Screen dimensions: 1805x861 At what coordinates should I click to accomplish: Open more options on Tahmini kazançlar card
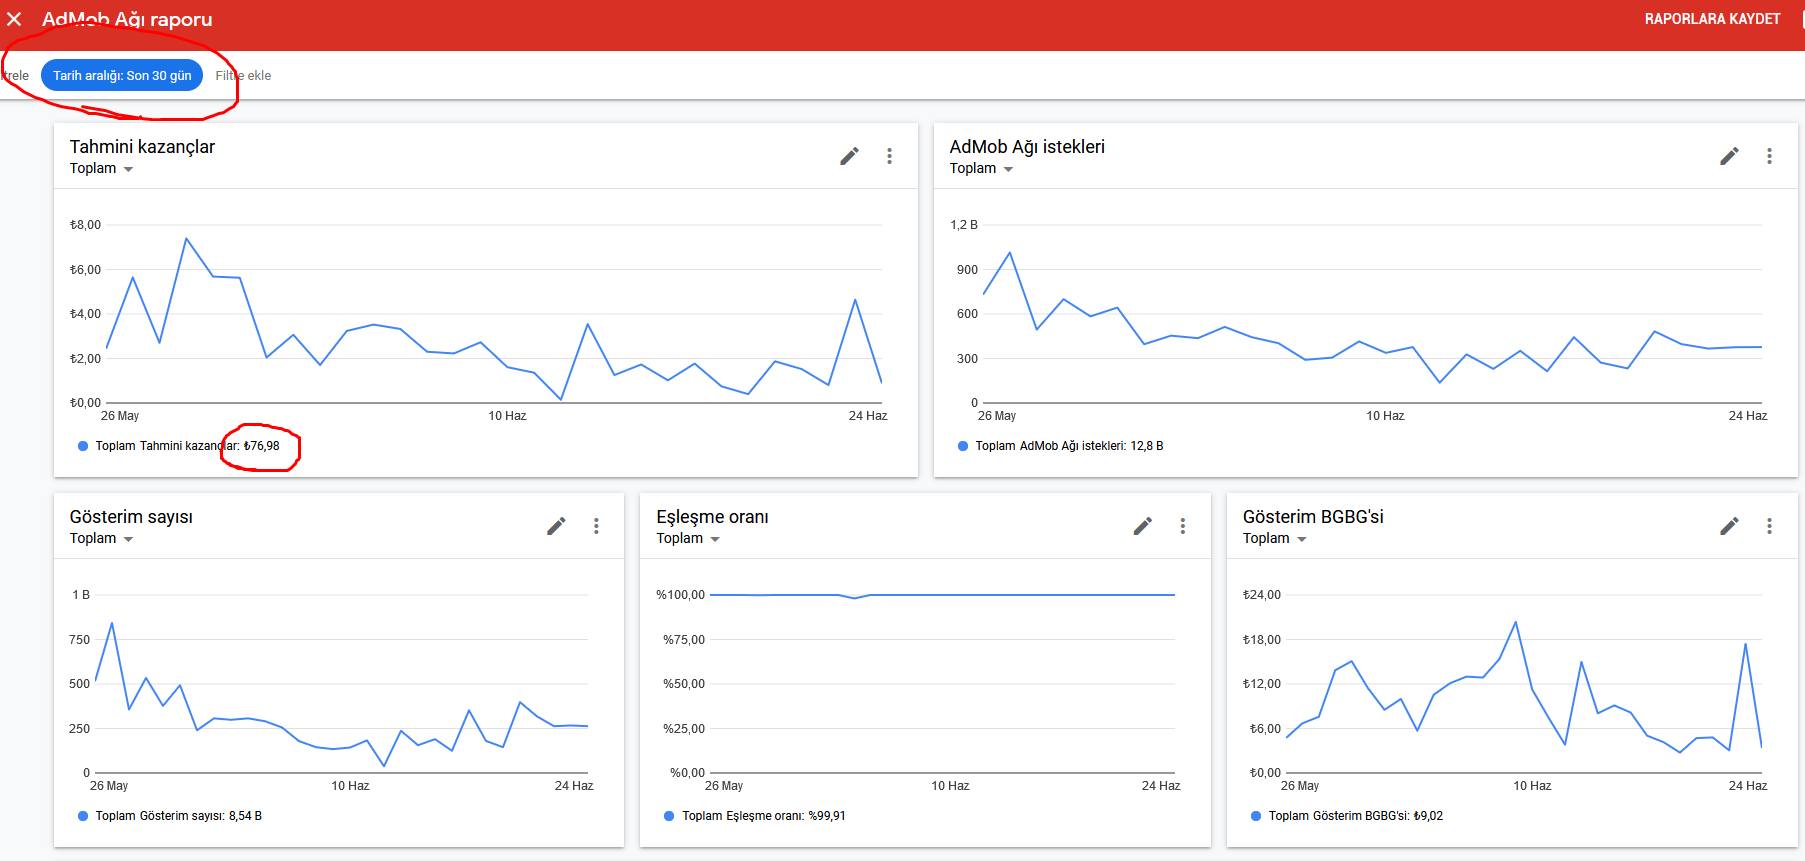pyautogui.click(x=889, y=156)
